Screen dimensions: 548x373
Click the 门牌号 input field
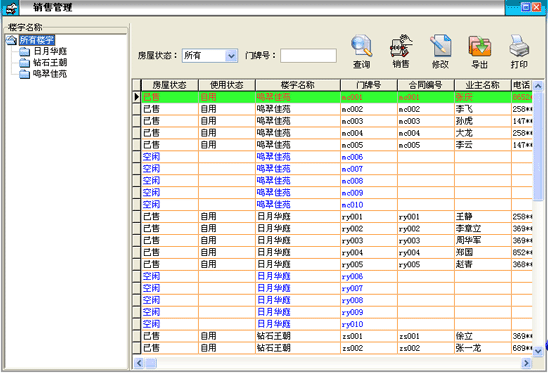pos(309,56)
